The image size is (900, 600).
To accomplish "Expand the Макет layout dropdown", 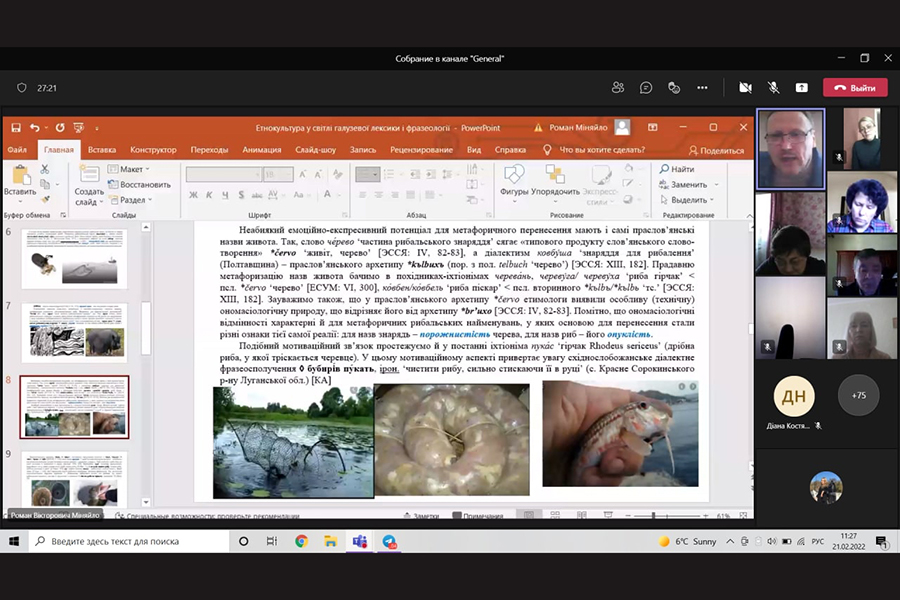I will coord(131,169).
